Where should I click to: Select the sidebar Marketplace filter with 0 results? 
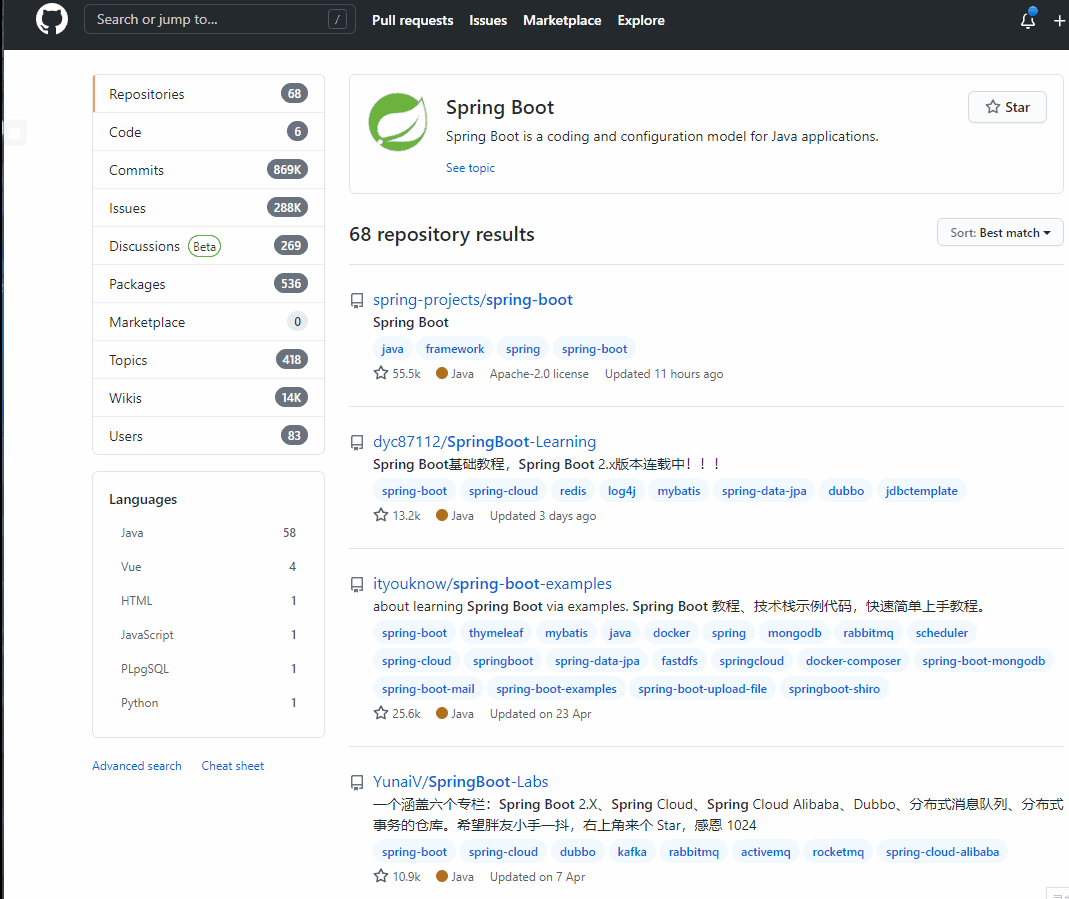[209, 322]
